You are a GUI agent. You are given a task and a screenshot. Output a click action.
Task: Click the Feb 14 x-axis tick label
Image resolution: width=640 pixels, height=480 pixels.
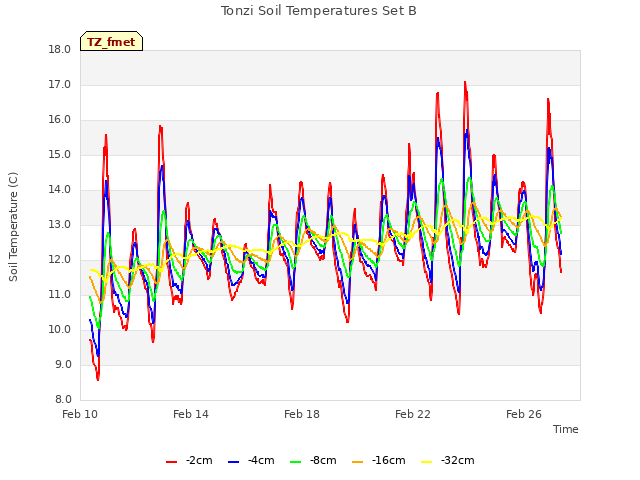tap(191, 414)
